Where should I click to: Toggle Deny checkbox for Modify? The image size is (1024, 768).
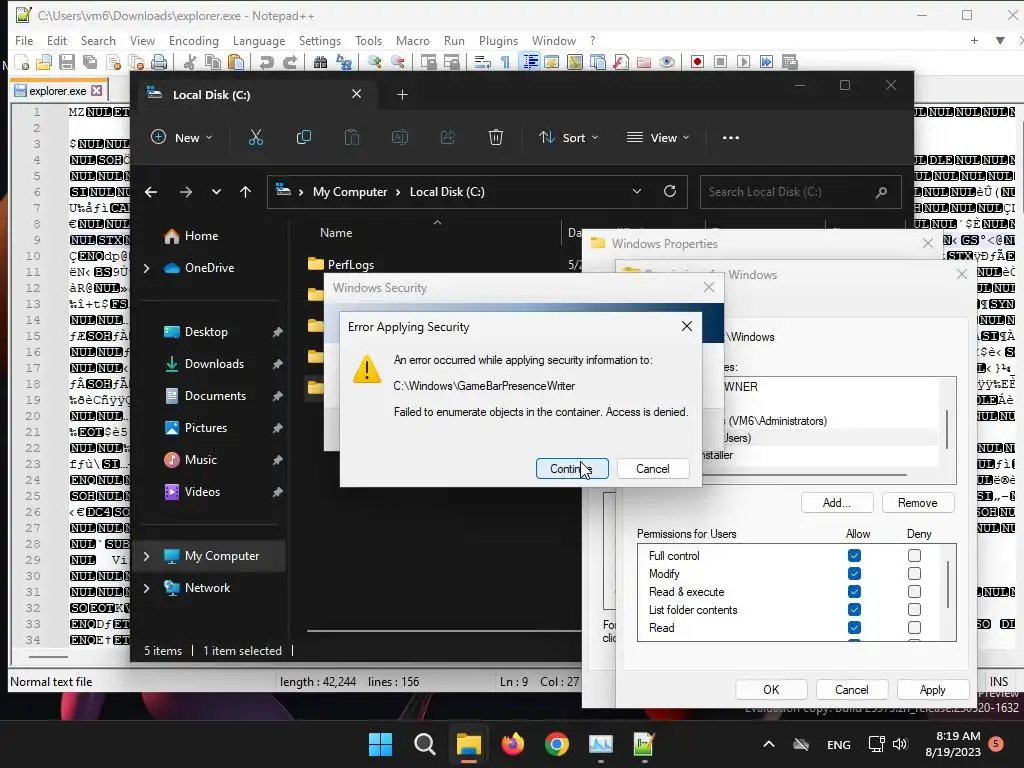pyautogui.click(x=914, y=573)
